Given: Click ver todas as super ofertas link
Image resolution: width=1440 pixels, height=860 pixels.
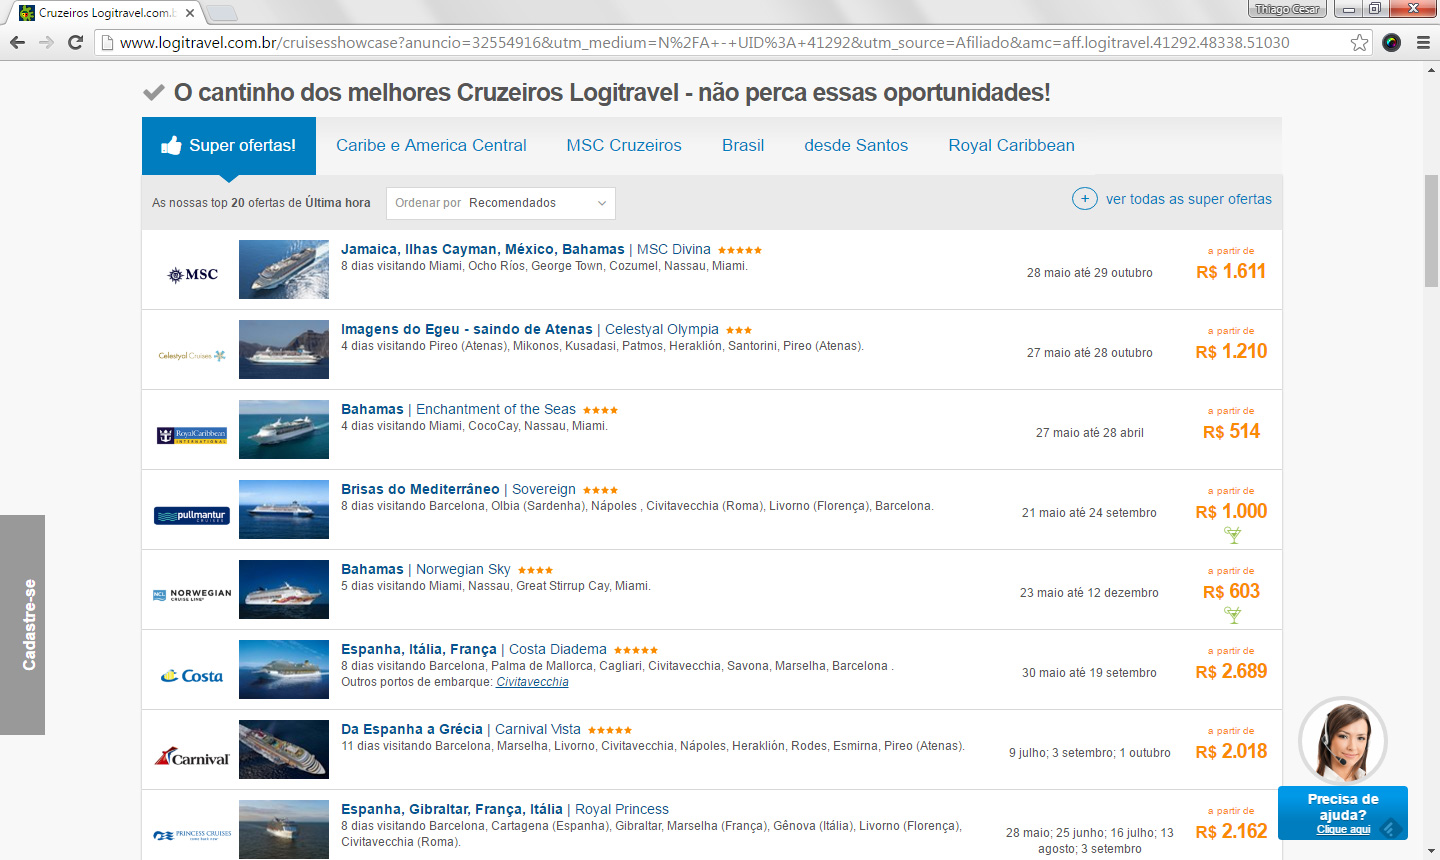Looking at the screenshot, I should 1189,199.
